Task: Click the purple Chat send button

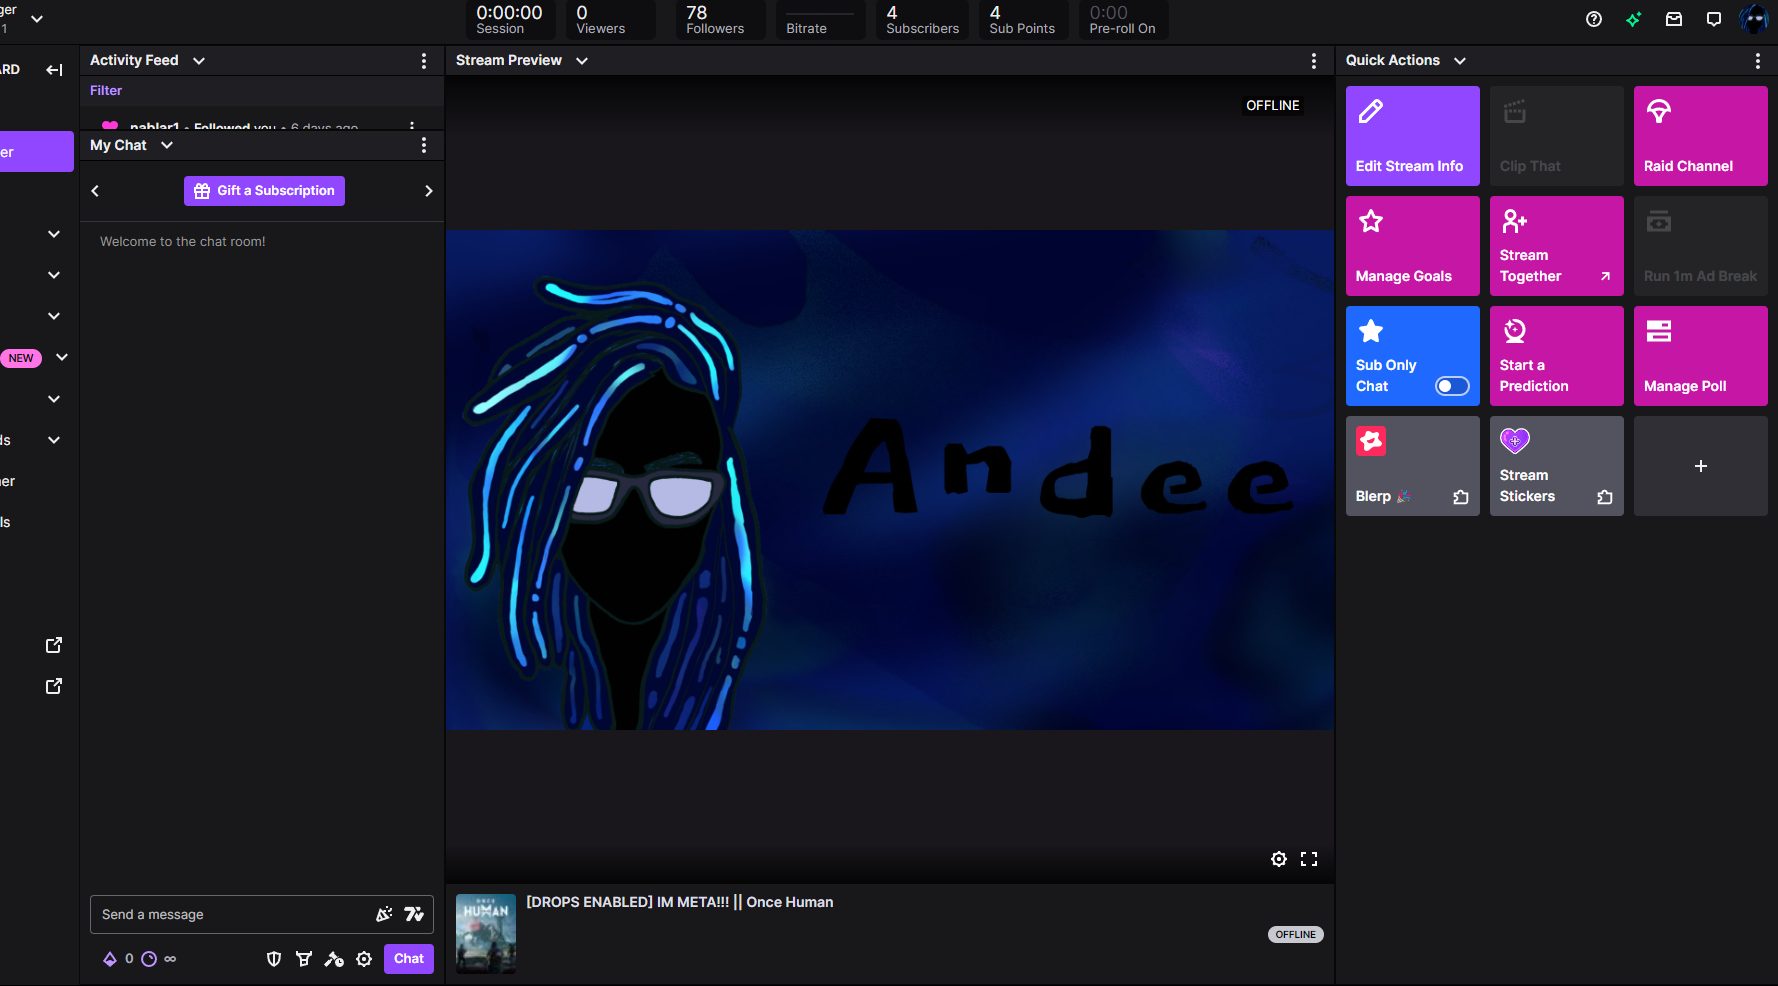Action: pos(409,959)
